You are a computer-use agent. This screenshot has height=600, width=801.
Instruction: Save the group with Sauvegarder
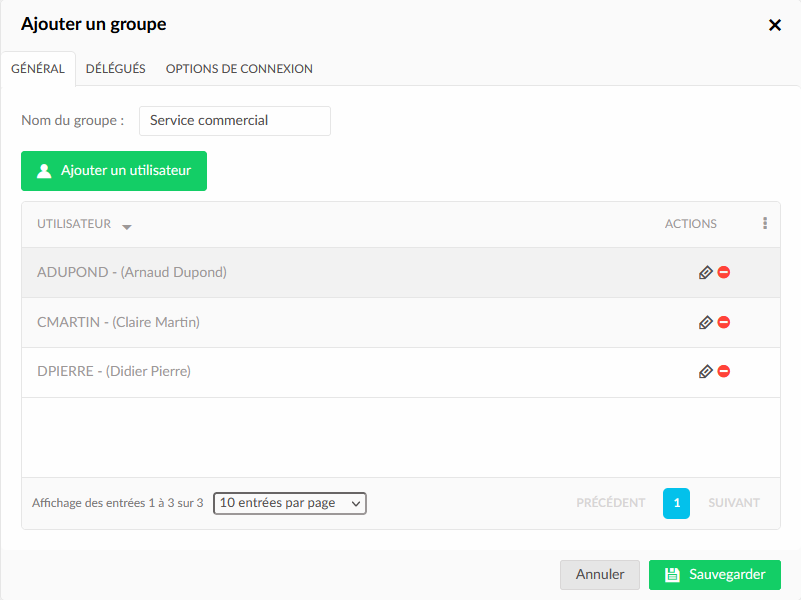point(715,575)
